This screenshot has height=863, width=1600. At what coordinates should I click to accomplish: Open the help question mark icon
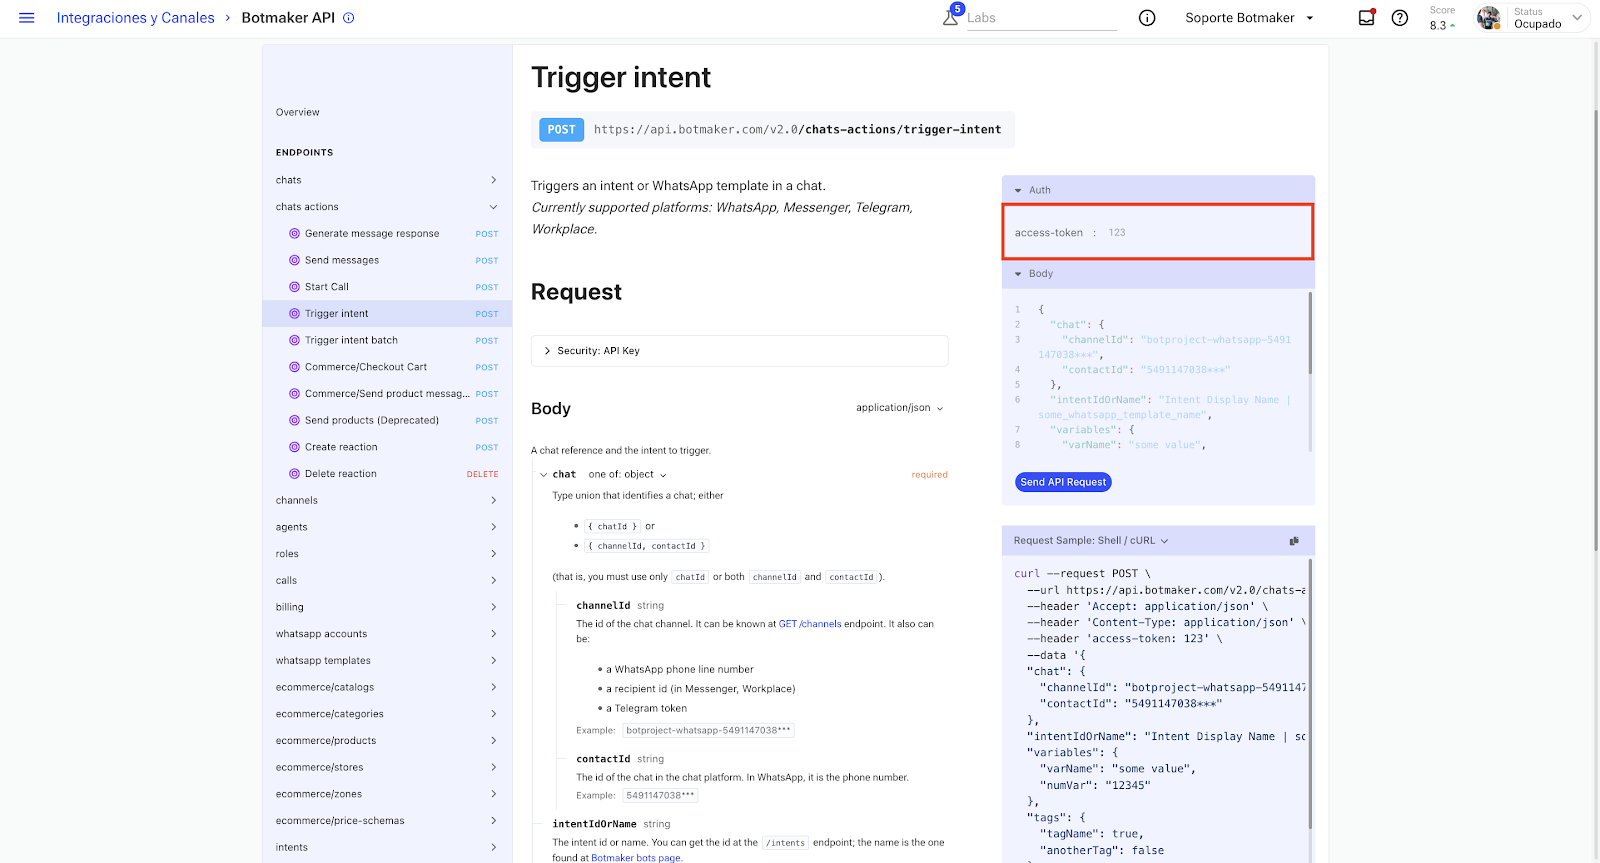[1400, 18]
